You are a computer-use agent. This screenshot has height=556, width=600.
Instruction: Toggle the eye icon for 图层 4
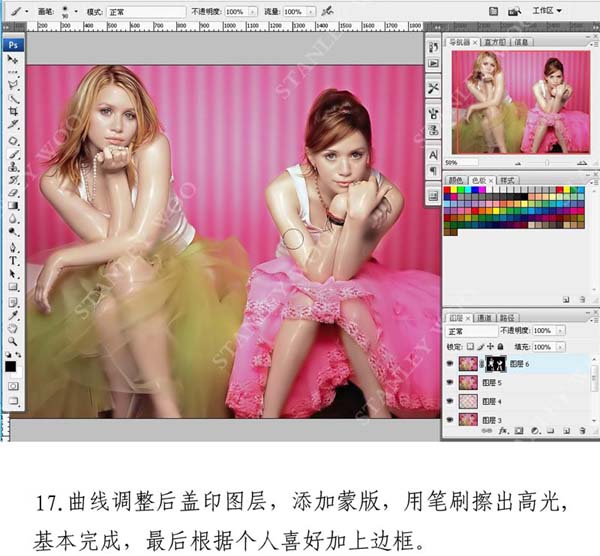point(450,402)
